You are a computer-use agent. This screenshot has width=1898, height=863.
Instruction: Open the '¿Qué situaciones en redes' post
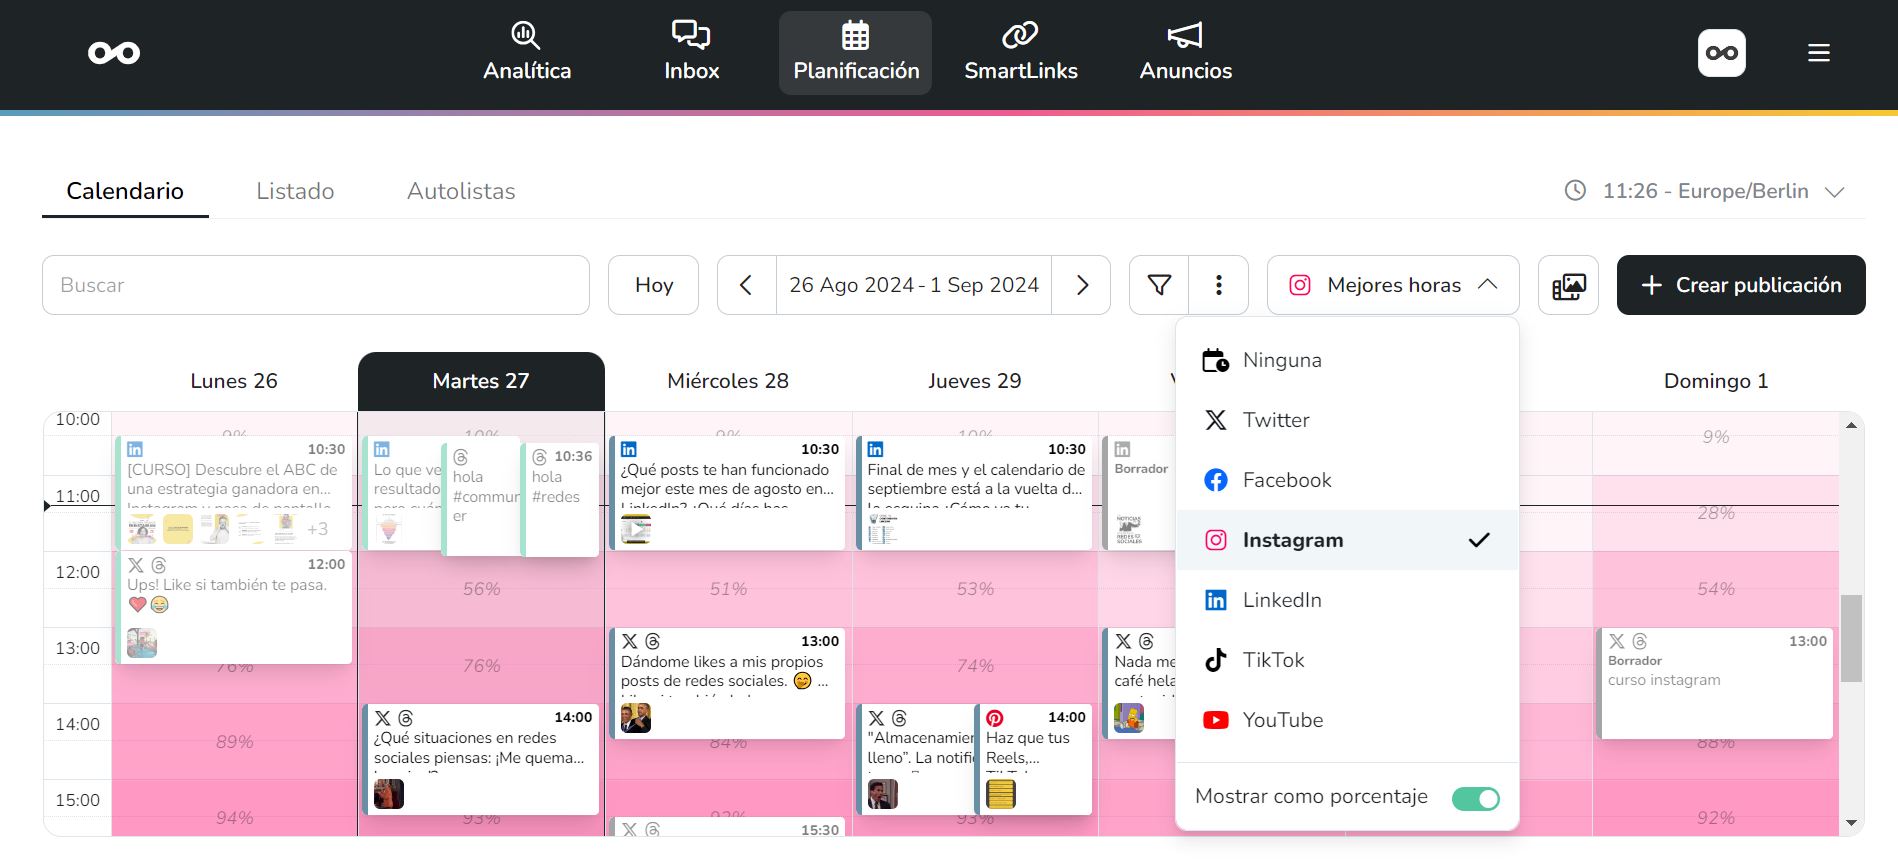pyautogui.click(x=481, y=759)
